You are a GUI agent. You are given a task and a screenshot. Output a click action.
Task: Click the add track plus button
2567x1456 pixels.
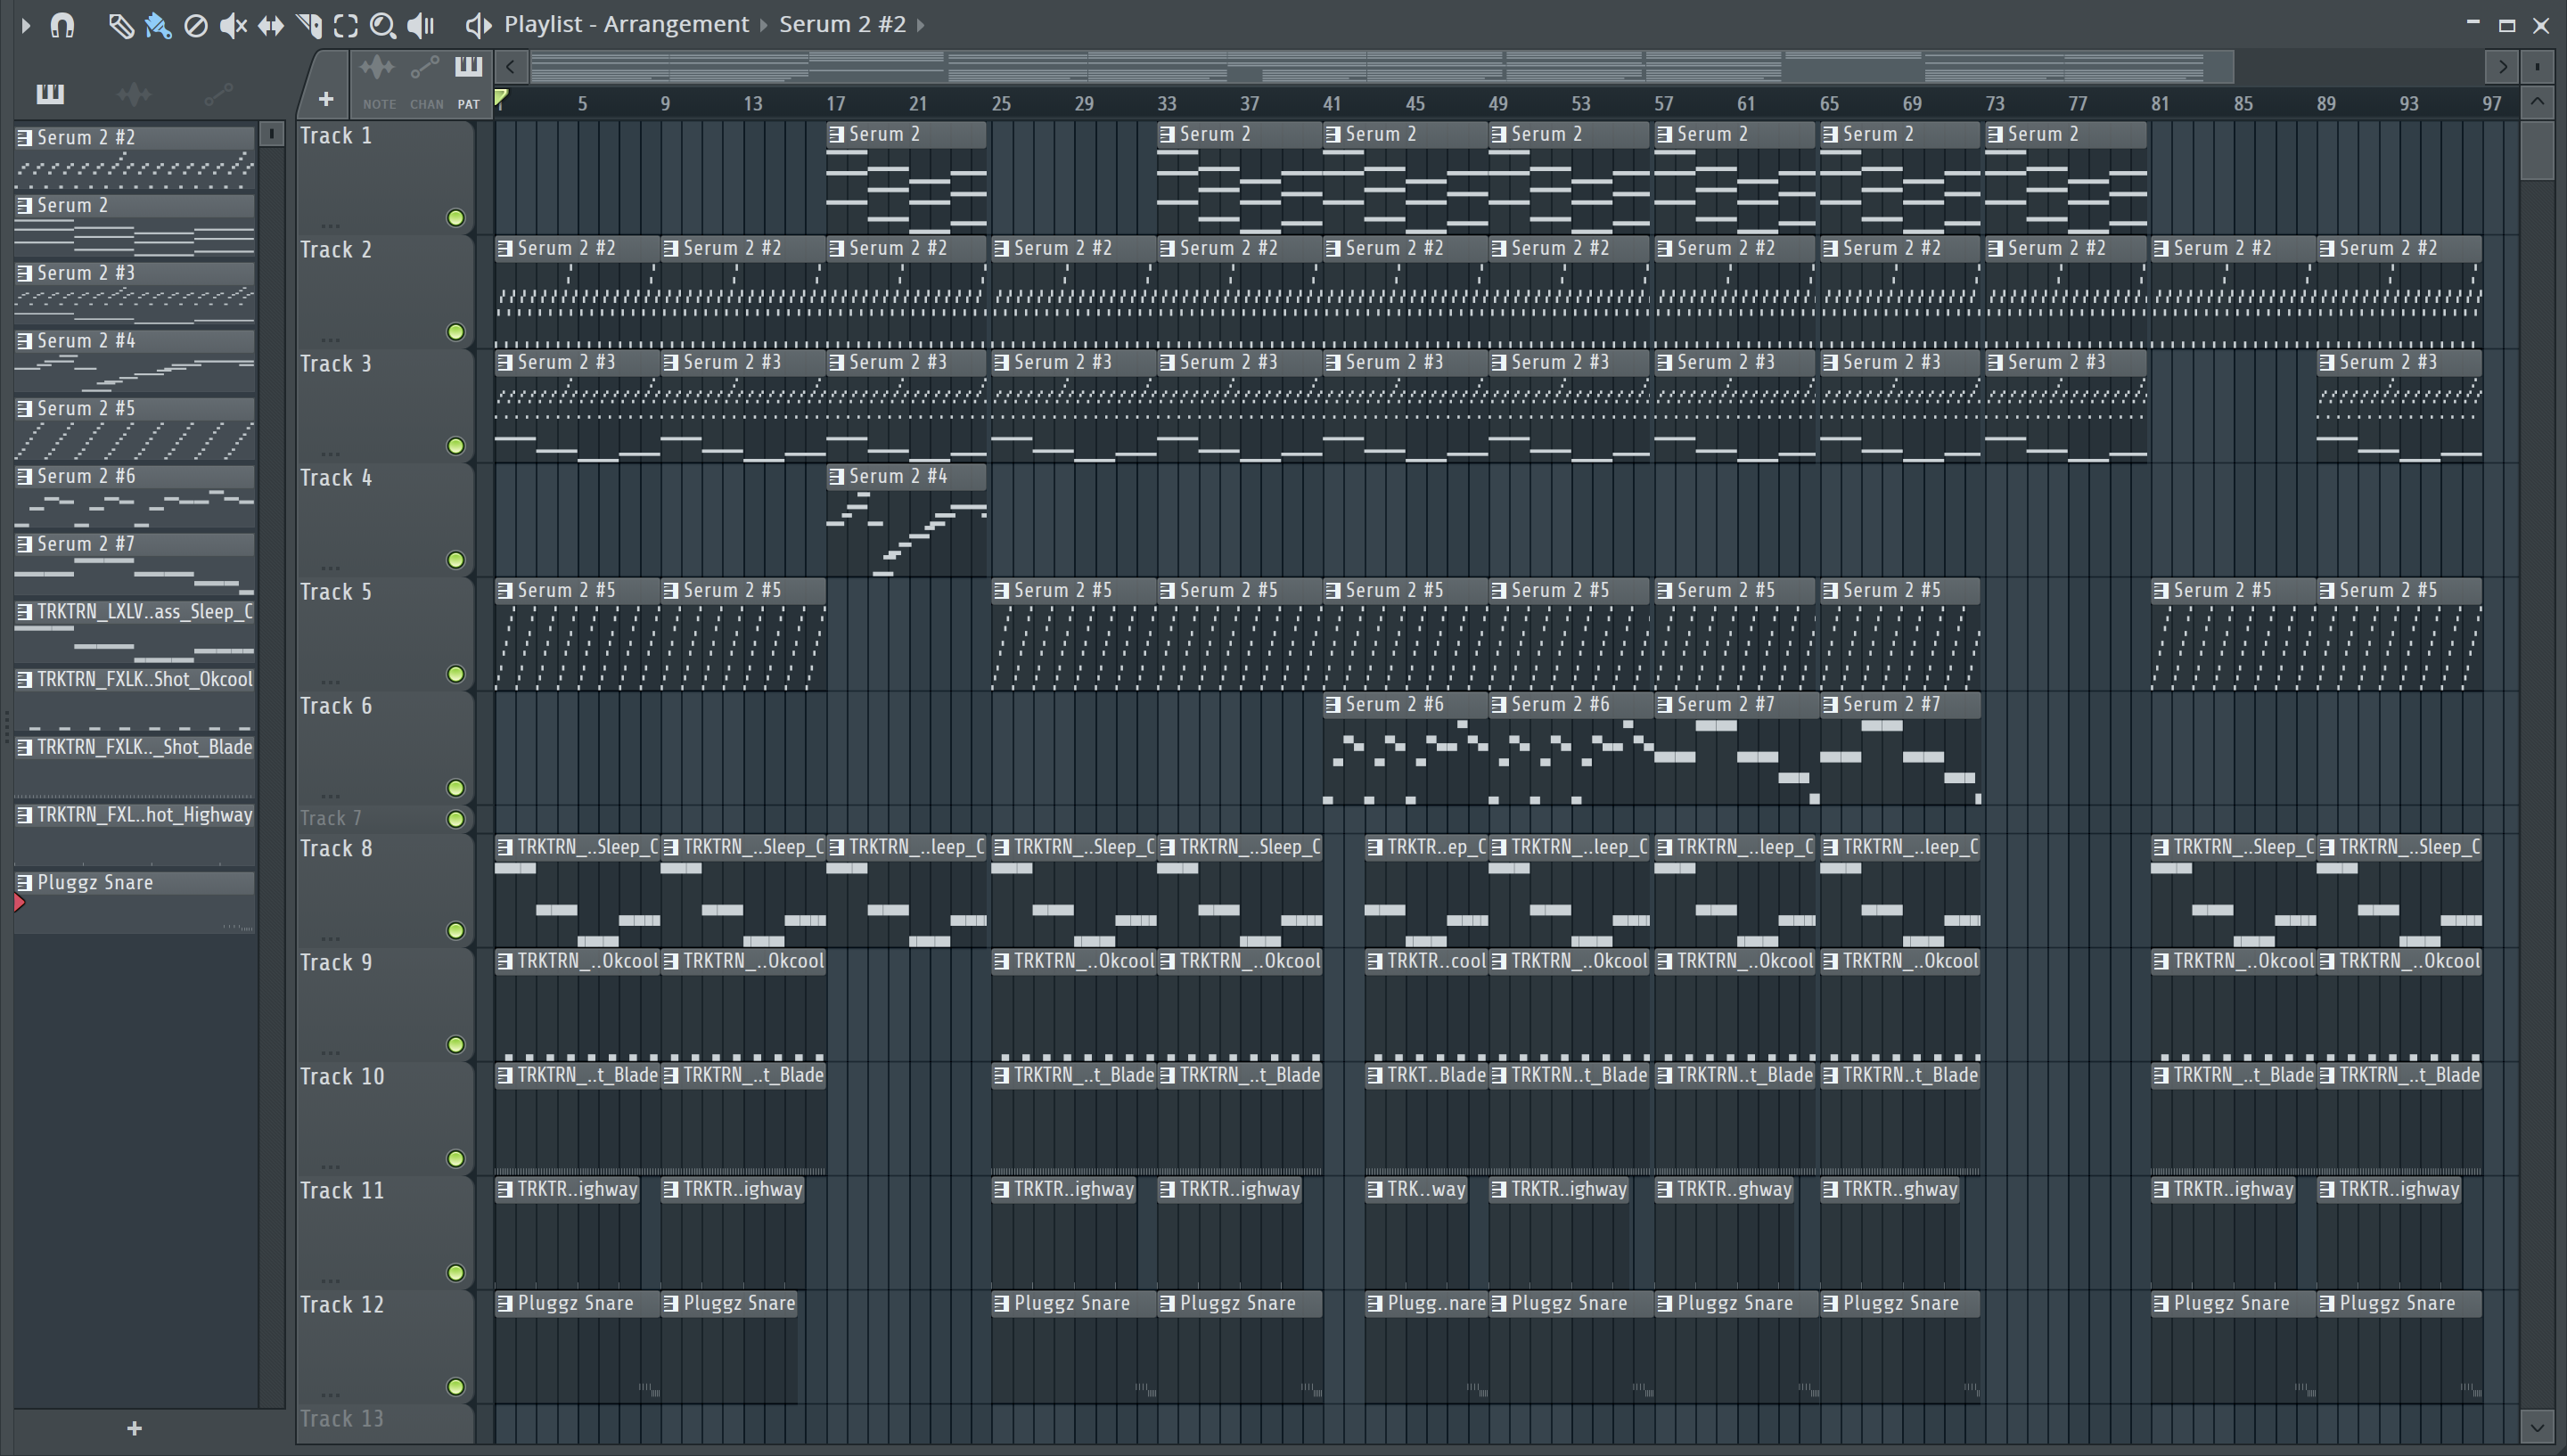pos(326,99)
